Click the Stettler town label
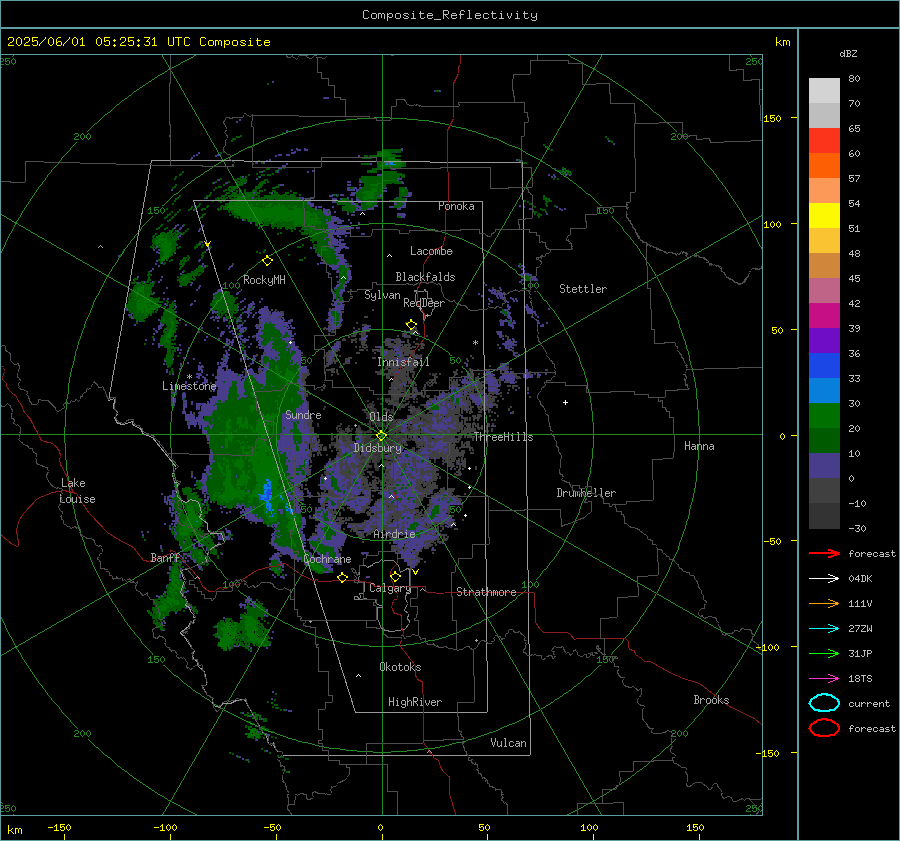 pos(583,289)
